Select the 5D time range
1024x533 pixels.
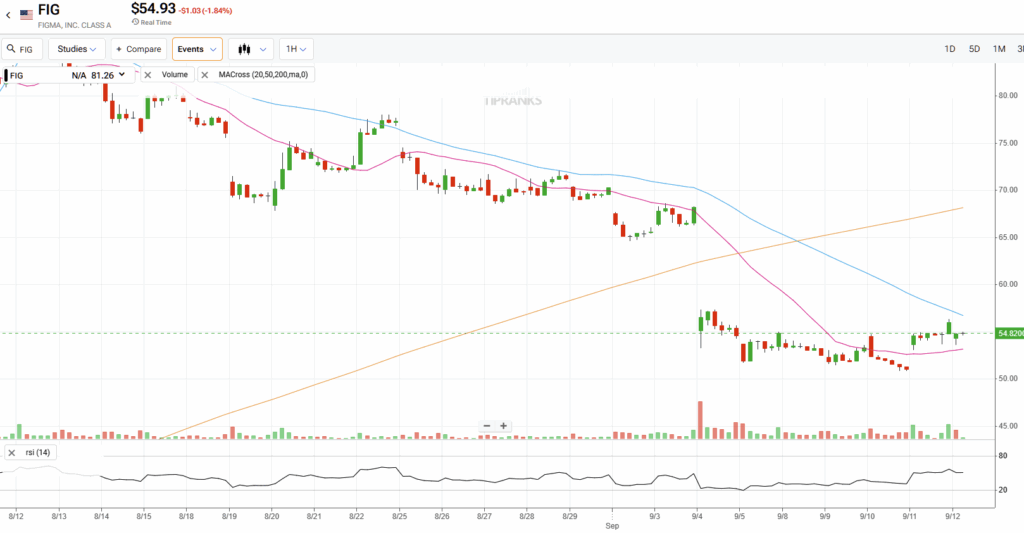coord(974,49)
